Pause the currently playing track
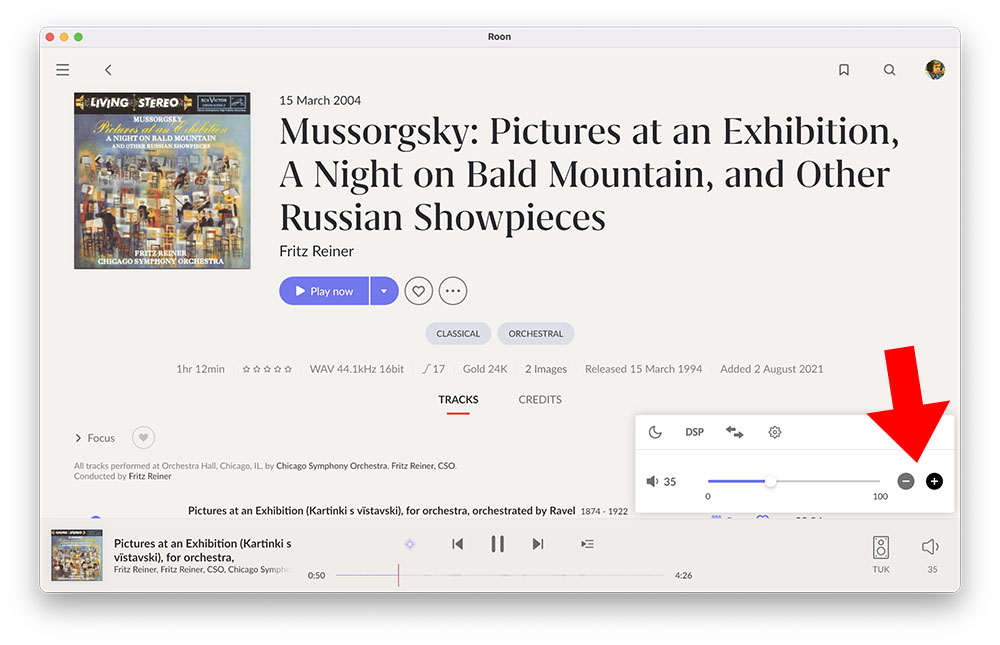1000x645 pixels. tap(497, 544)
